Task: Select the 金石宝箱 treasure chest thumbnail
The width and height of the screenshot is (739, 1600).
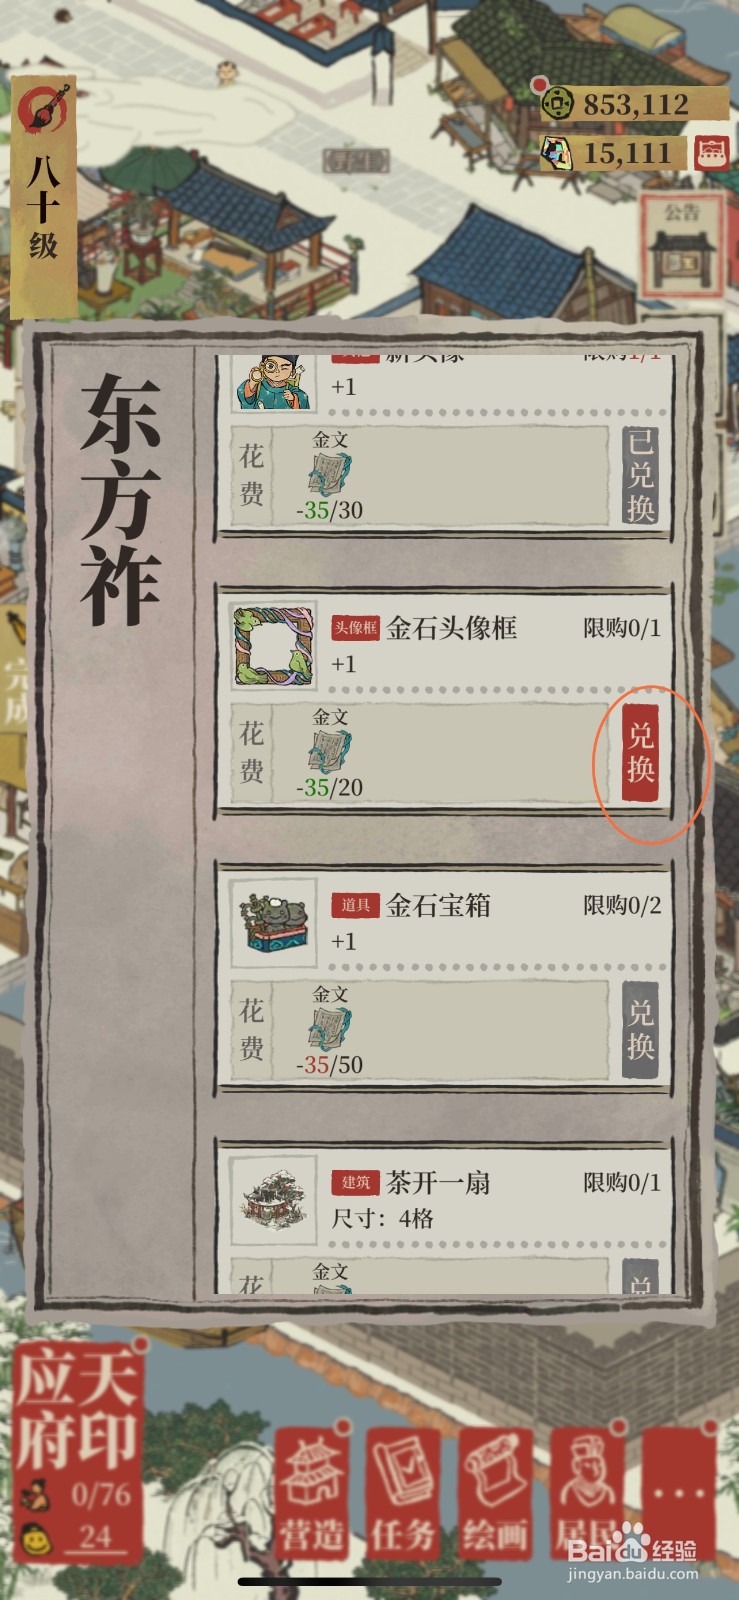Action: tap(274, 922)
